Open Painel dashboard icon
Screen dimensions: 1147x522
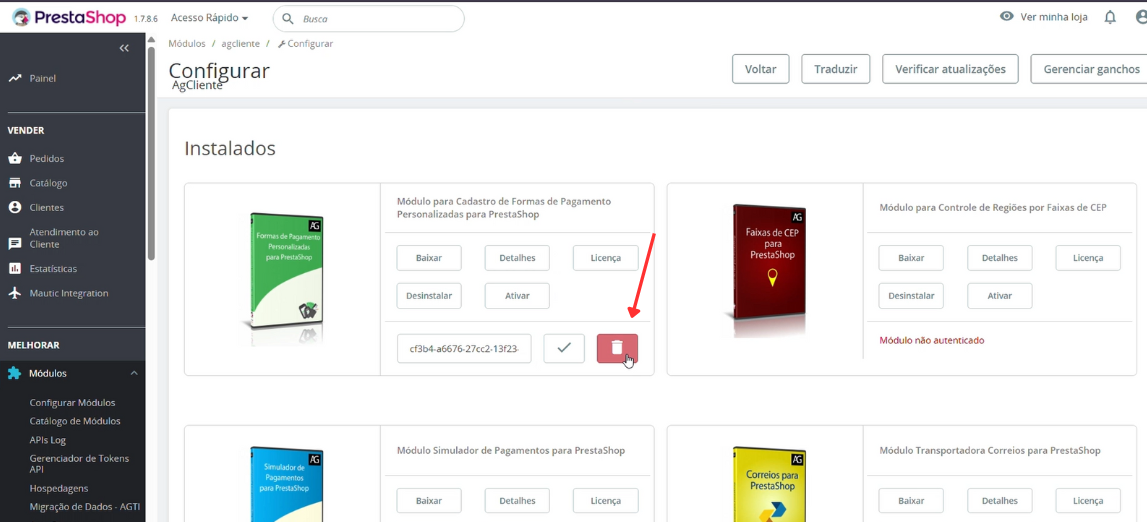[x=15, y=78]
